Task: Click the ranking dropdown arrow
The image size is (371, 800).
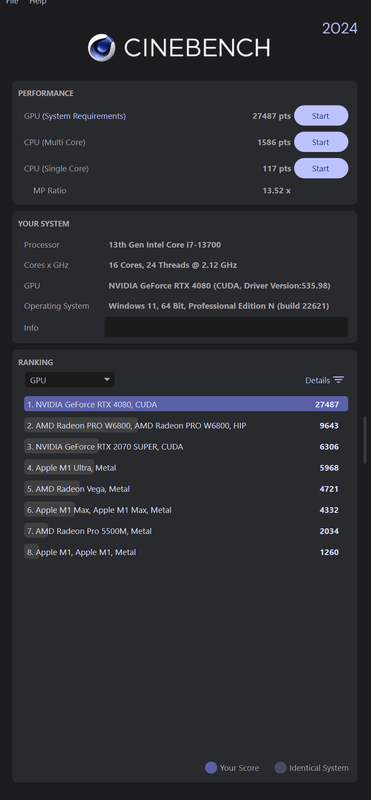Action: click(107, 380)
